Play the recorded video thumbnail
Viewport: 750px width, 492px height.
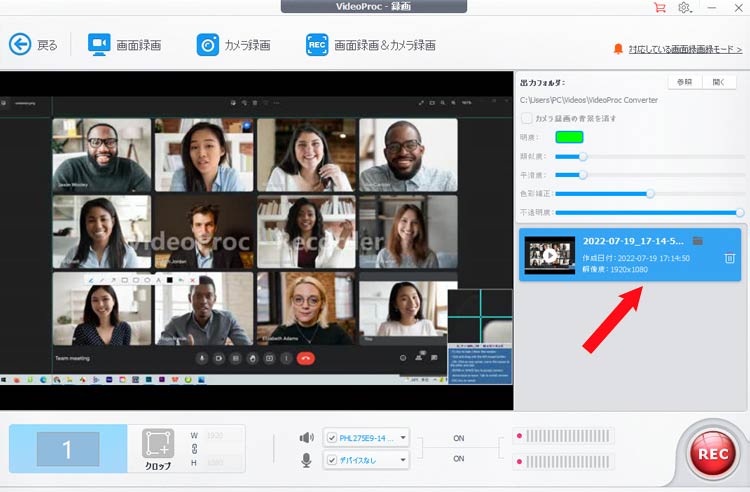(x=549, y=255)
